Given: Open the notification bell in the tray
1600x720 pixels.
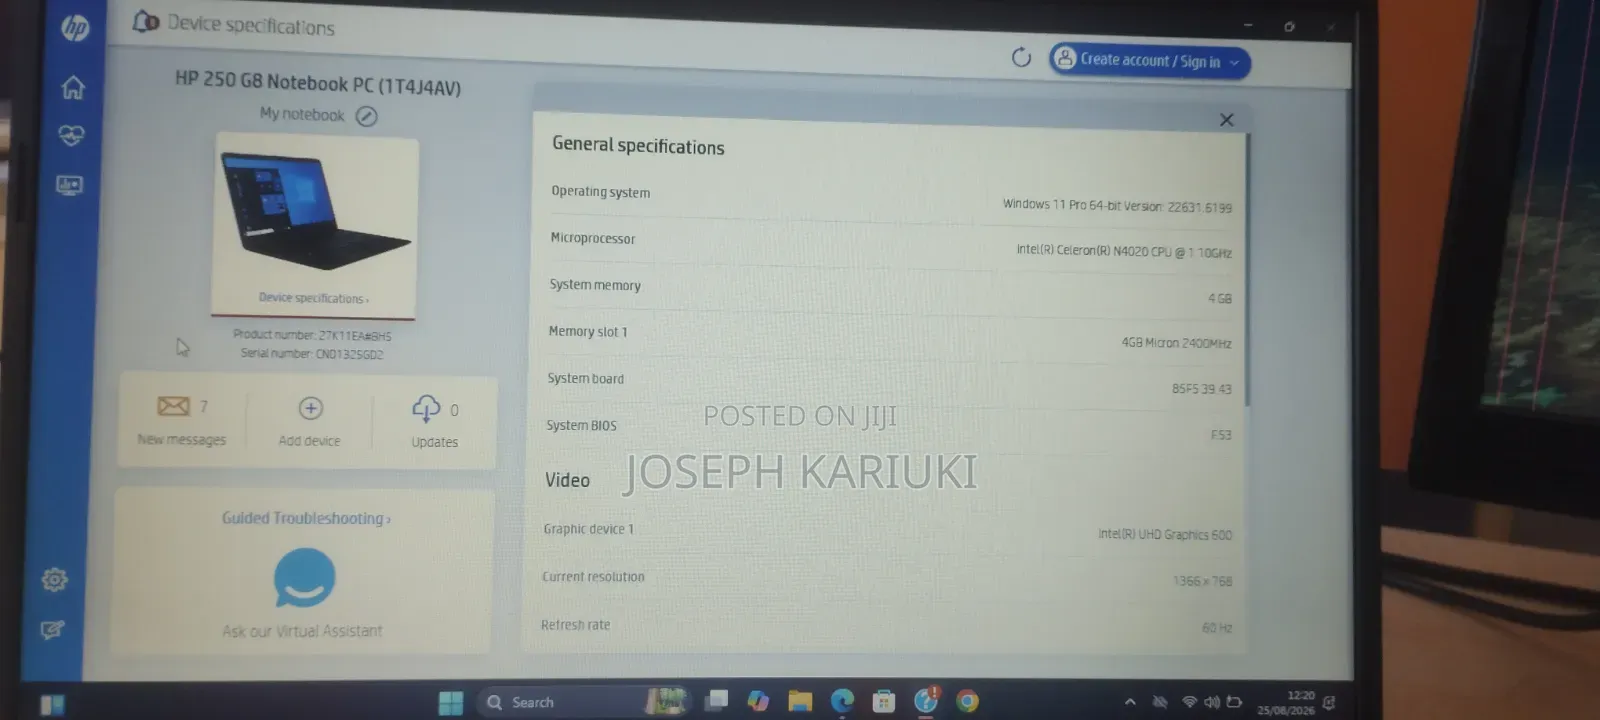Looking at the screenshot, I should [1329, 703].
